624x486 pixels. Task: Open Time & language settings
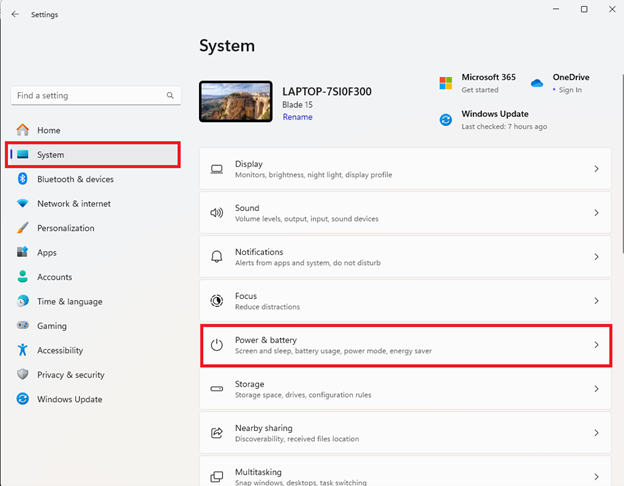[95, 301]
